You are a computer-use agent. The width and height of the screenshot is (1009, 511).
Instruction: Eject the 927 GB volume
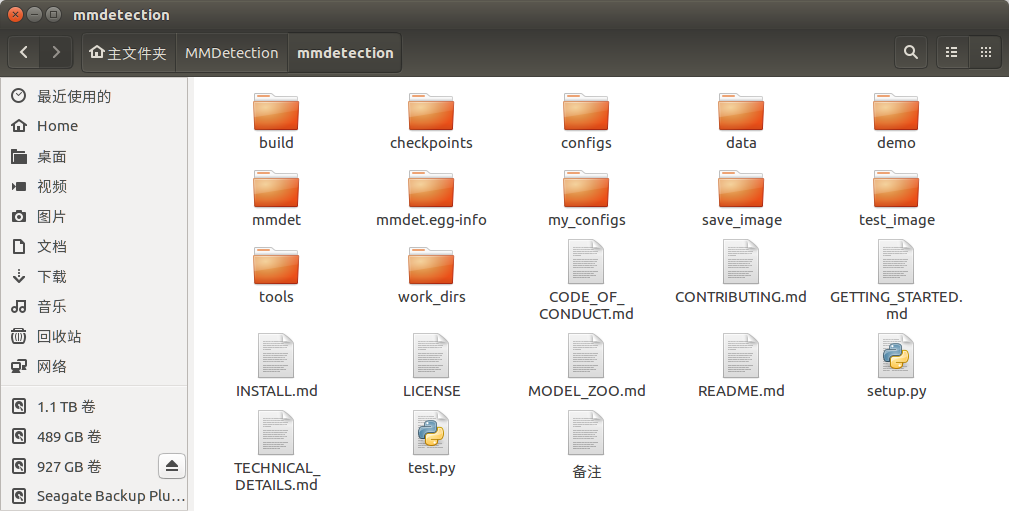[x=172, y=466]
